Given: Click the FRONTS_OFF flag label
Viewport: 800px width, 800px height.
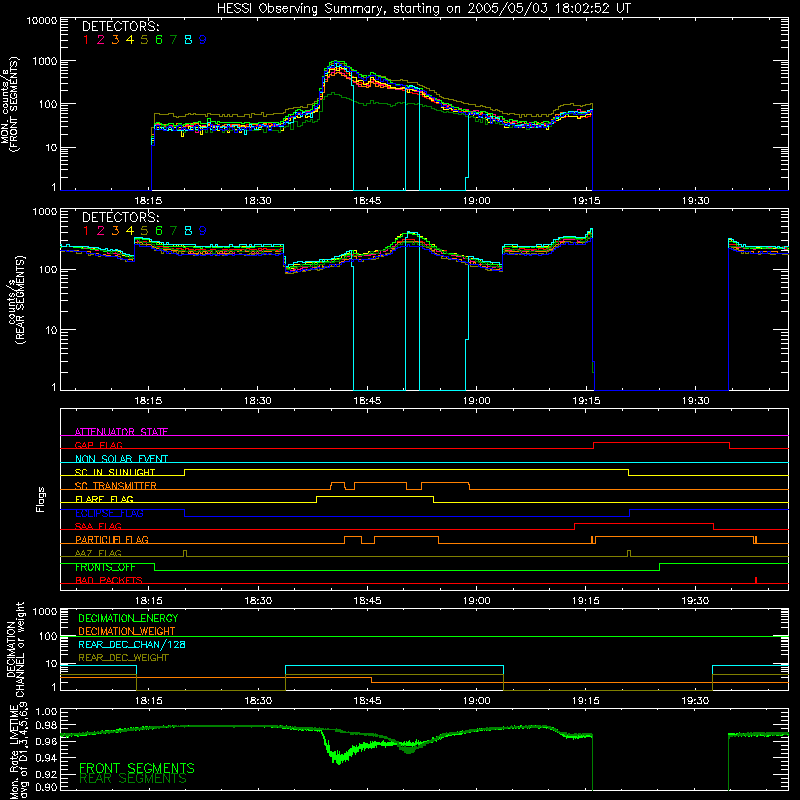Looking at the screenshot, I should coord(105,567).
